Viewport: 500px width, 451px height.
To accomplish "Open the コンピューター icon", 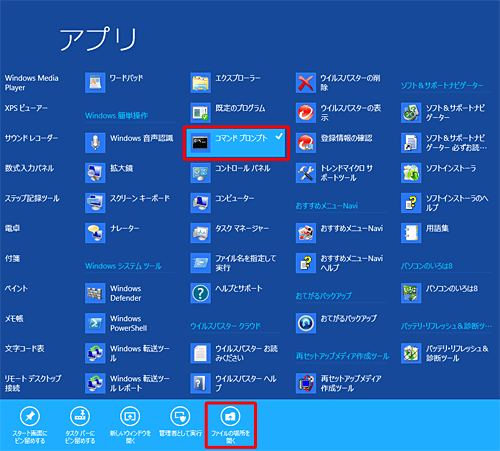I will click(201, 203).
